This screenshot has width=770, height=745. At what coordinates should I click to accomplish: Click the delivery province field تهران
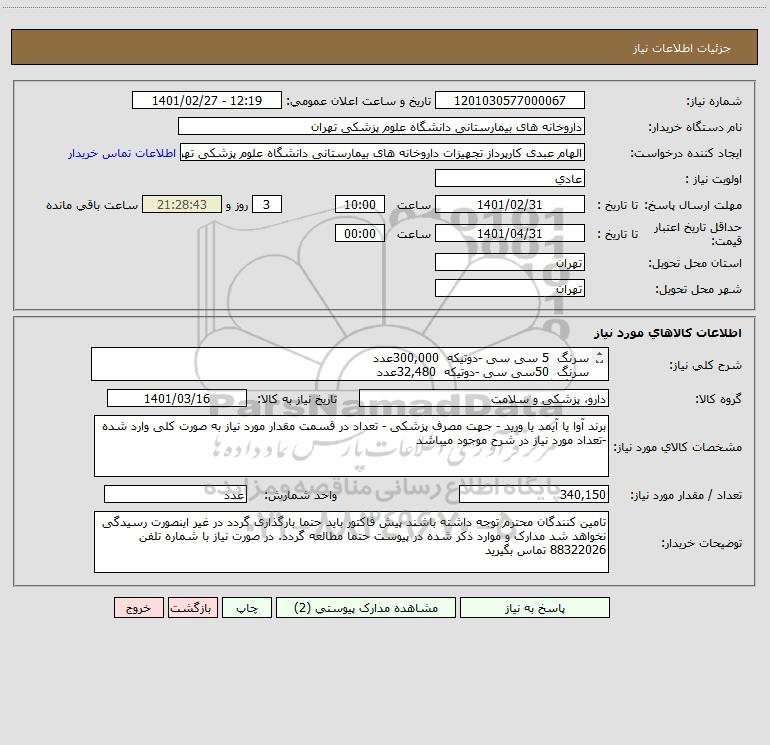click(x=510, y=263)
